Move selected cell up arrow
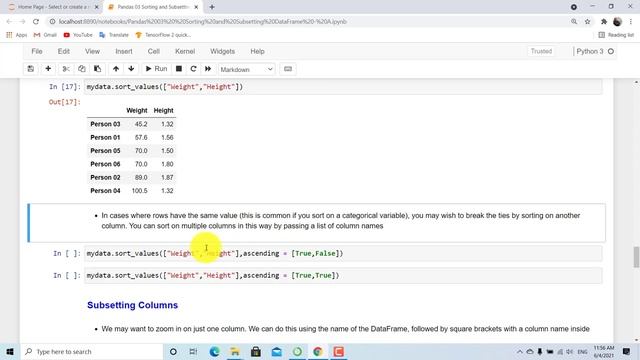 (116, 69)
